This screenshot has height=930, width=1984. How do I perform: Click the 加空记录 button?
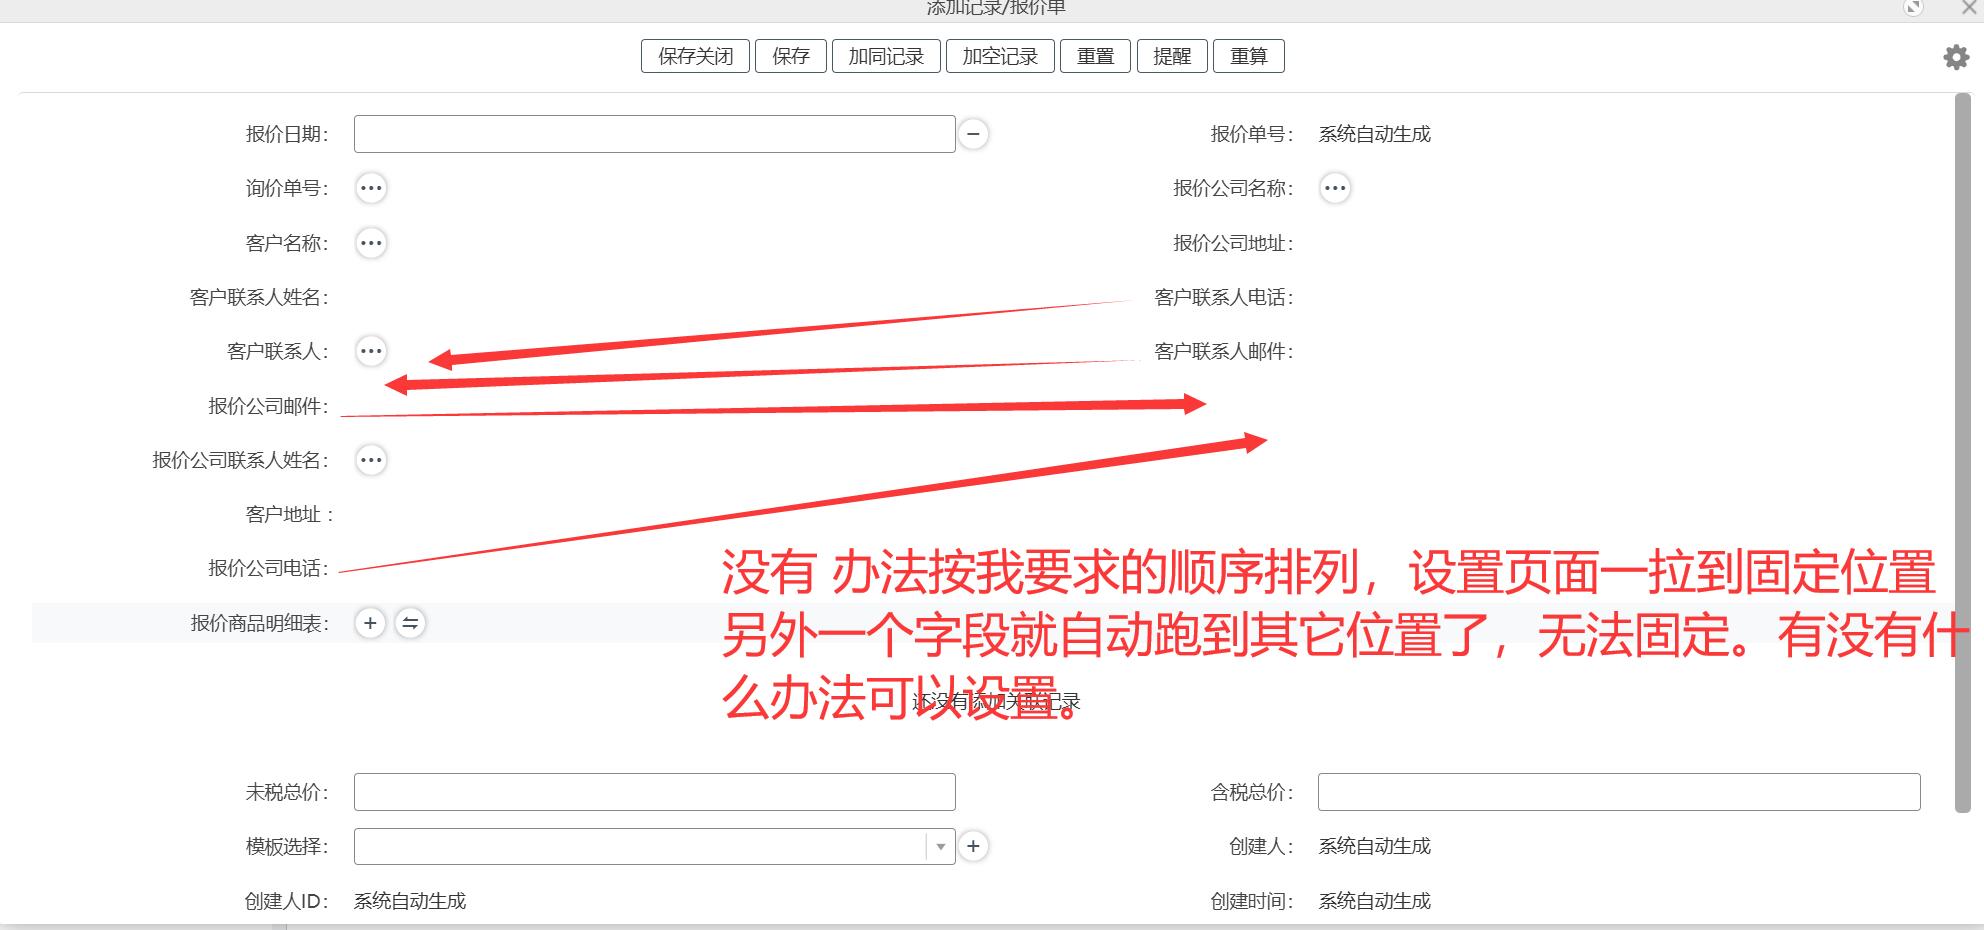pyautogui.click(x=1000, y=56)
